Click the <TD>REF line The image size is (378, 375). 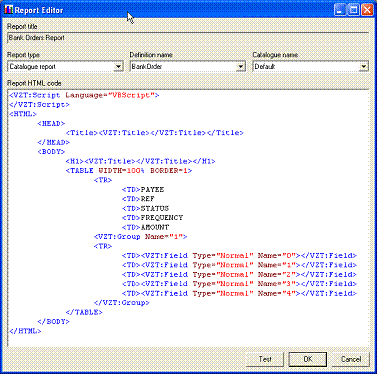(138, 199)
